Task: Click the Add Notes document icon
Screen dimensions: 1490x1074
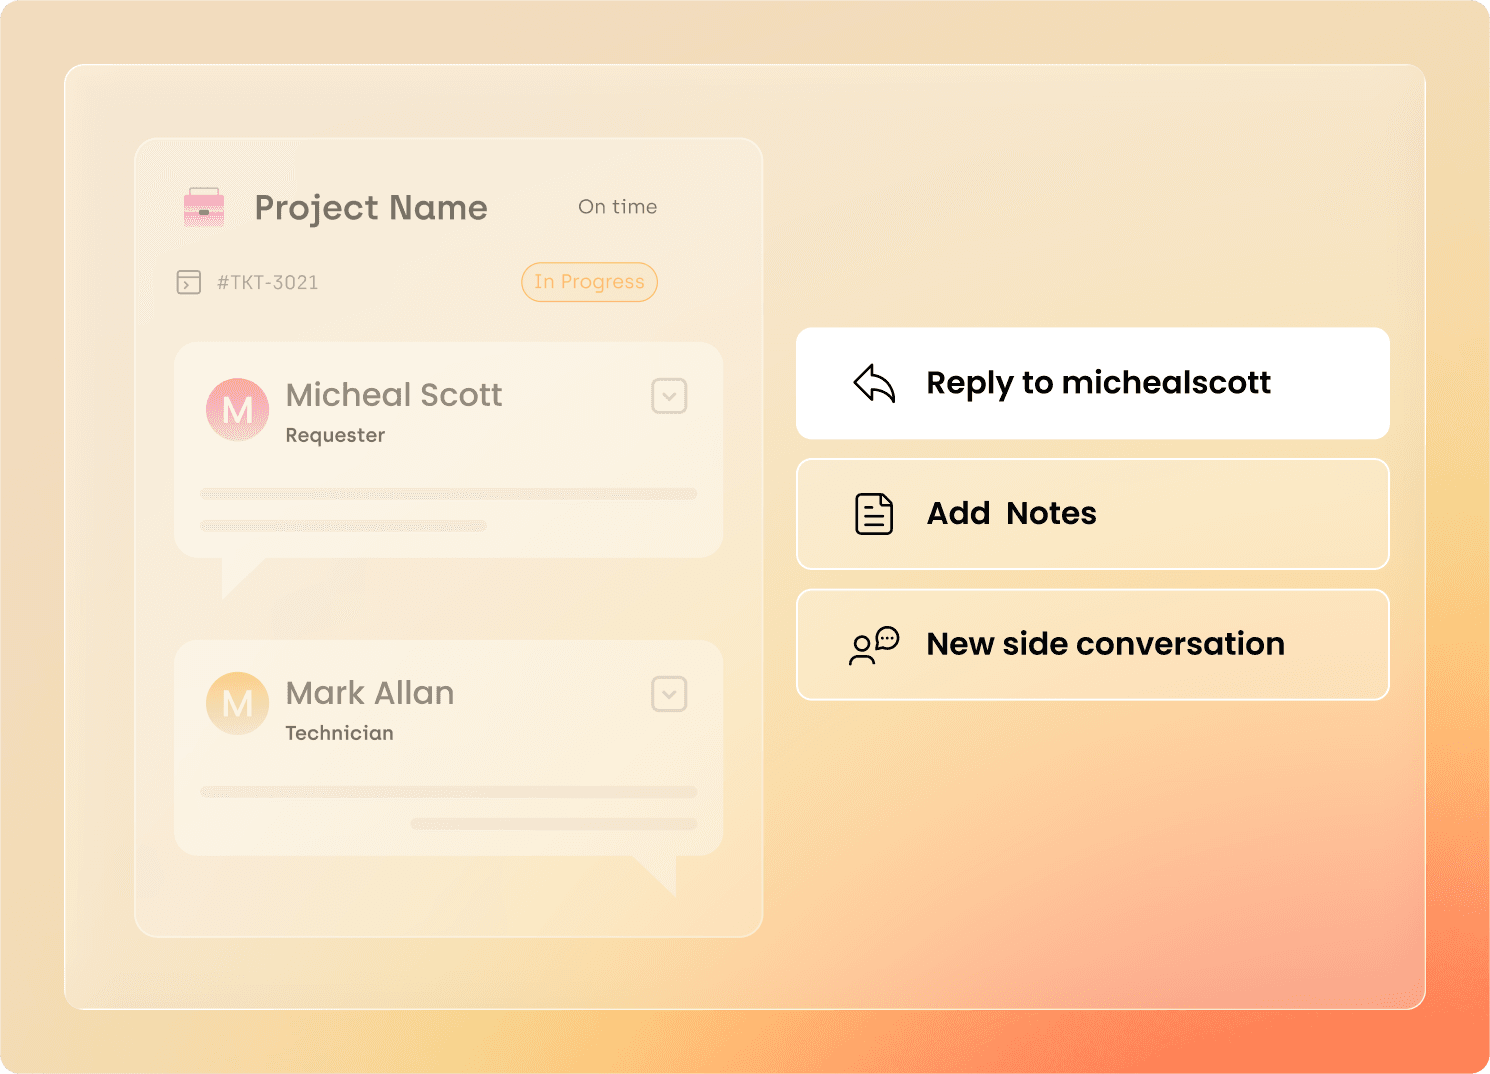Action: (874, 514)
